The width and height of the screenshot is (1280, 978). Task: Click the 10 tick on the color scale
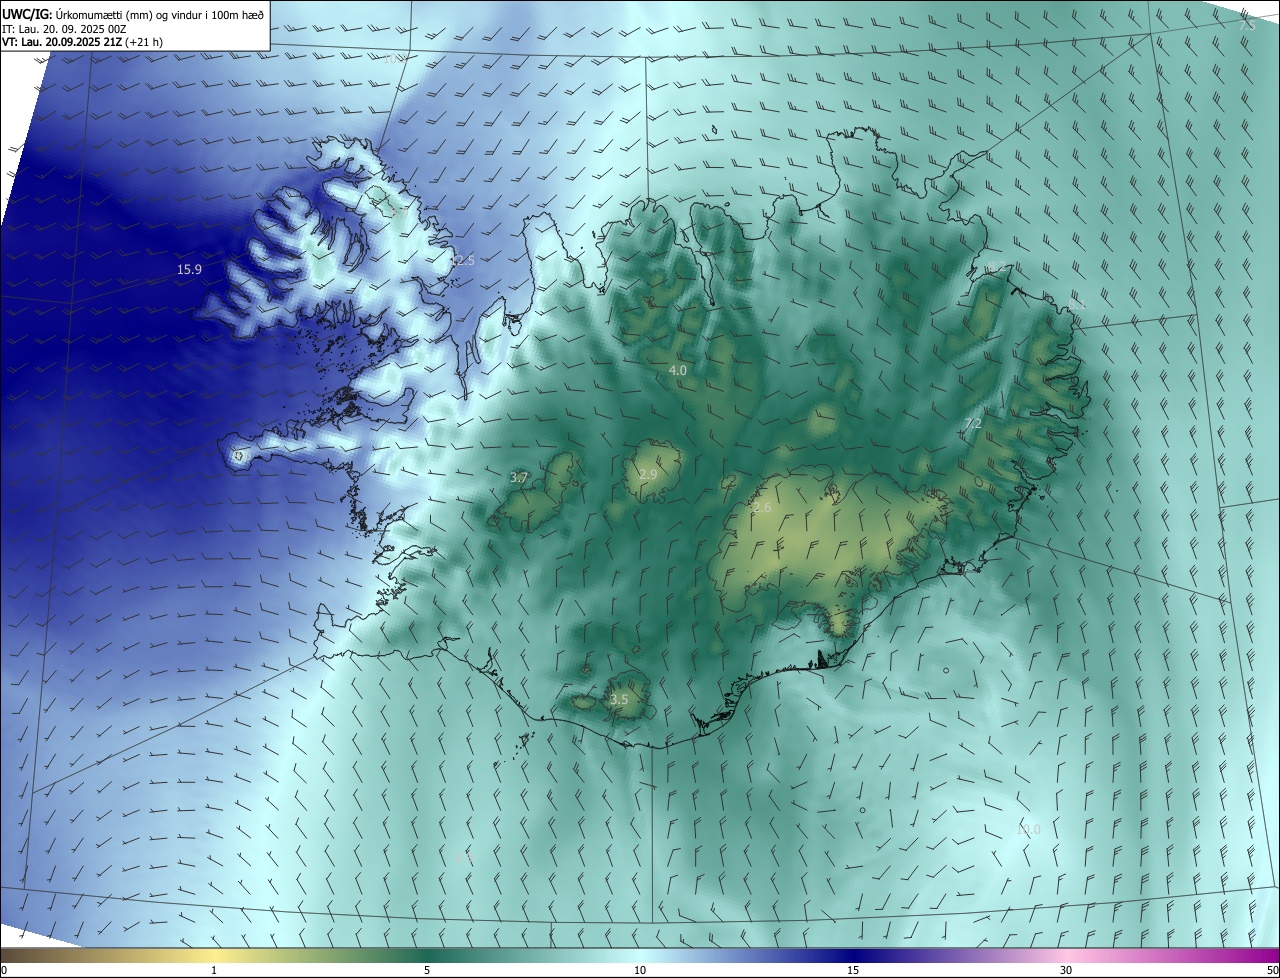640,971
